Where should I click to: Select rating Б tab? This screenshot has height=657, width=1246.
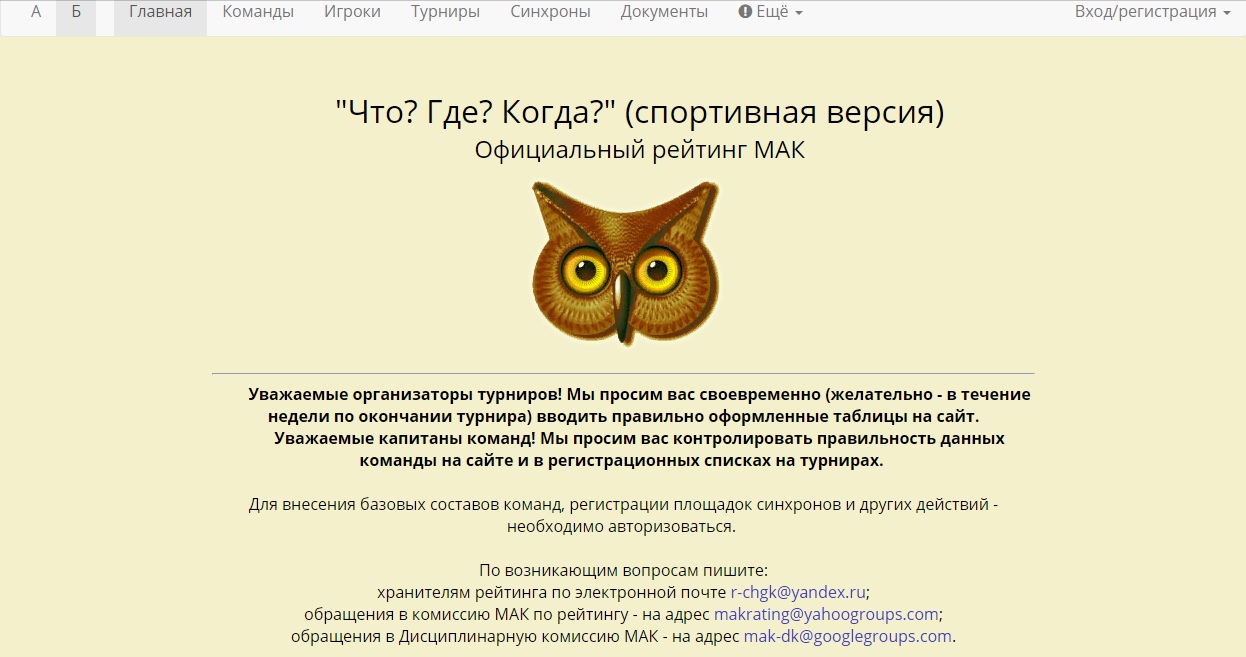pos(76,13)
